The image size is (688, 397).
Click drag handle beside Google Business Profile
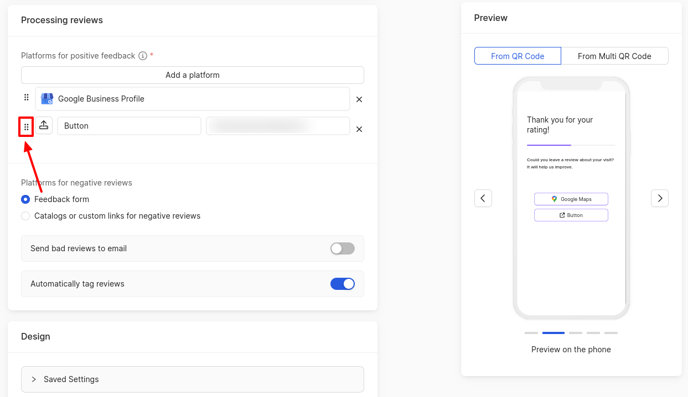(x=26, y=97)
